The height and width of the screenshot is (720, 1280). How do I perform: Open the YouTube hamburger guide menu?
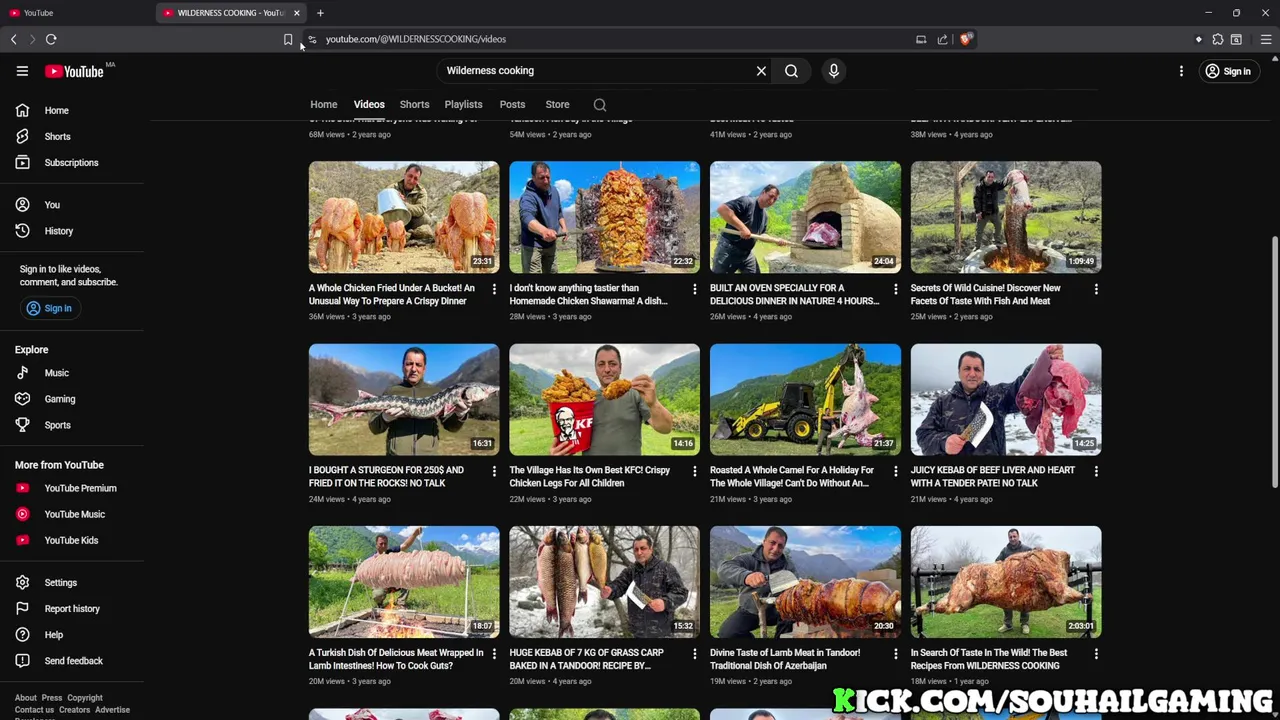(22, 71)
